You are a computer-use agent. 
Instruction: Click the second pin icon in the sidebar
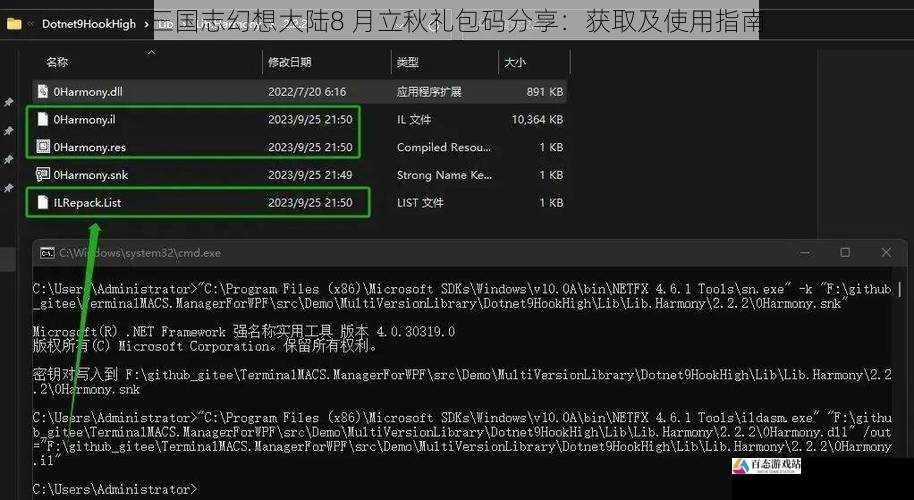coord(9,131)
